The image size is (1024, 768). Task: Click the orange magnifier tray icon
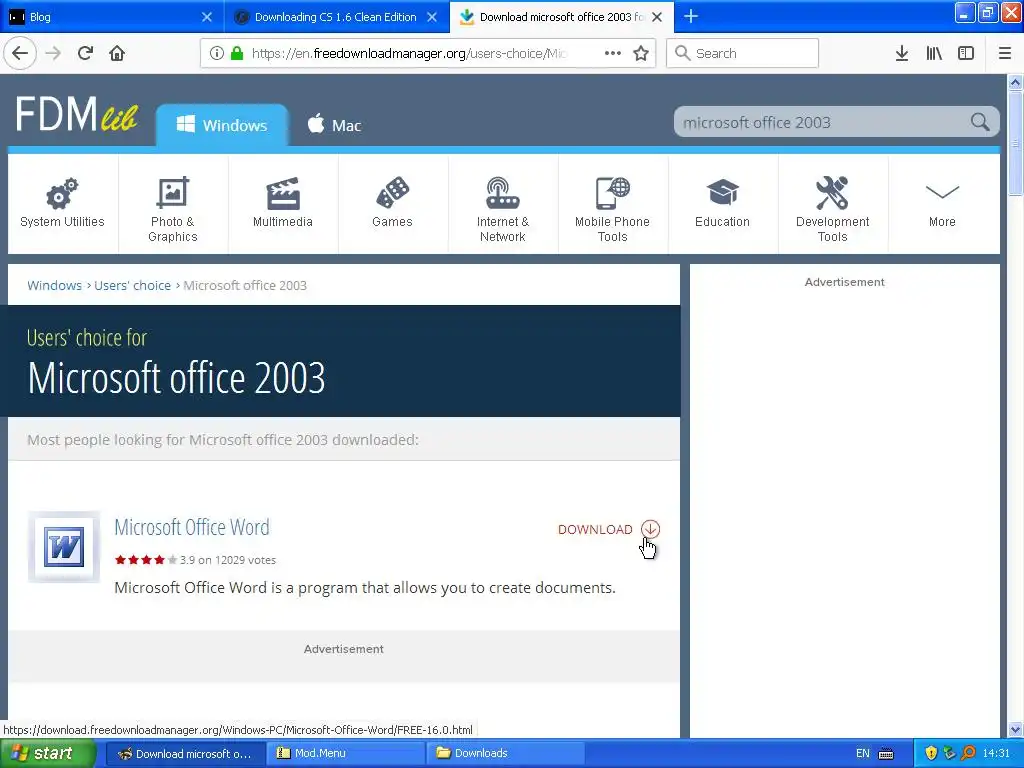(968, 753)
